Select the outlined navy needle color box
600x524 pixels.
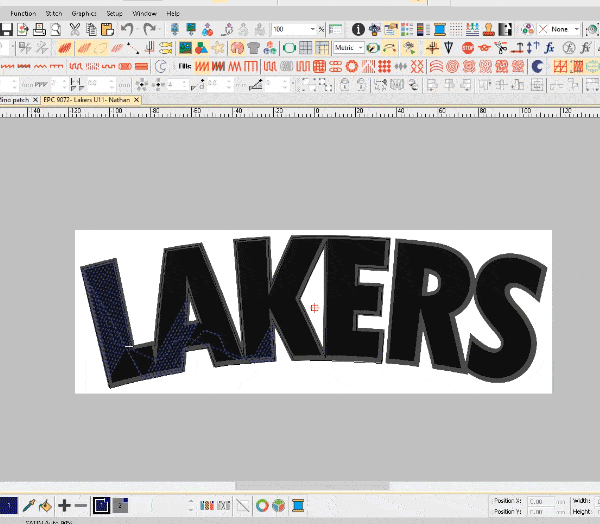click(101, 506)
